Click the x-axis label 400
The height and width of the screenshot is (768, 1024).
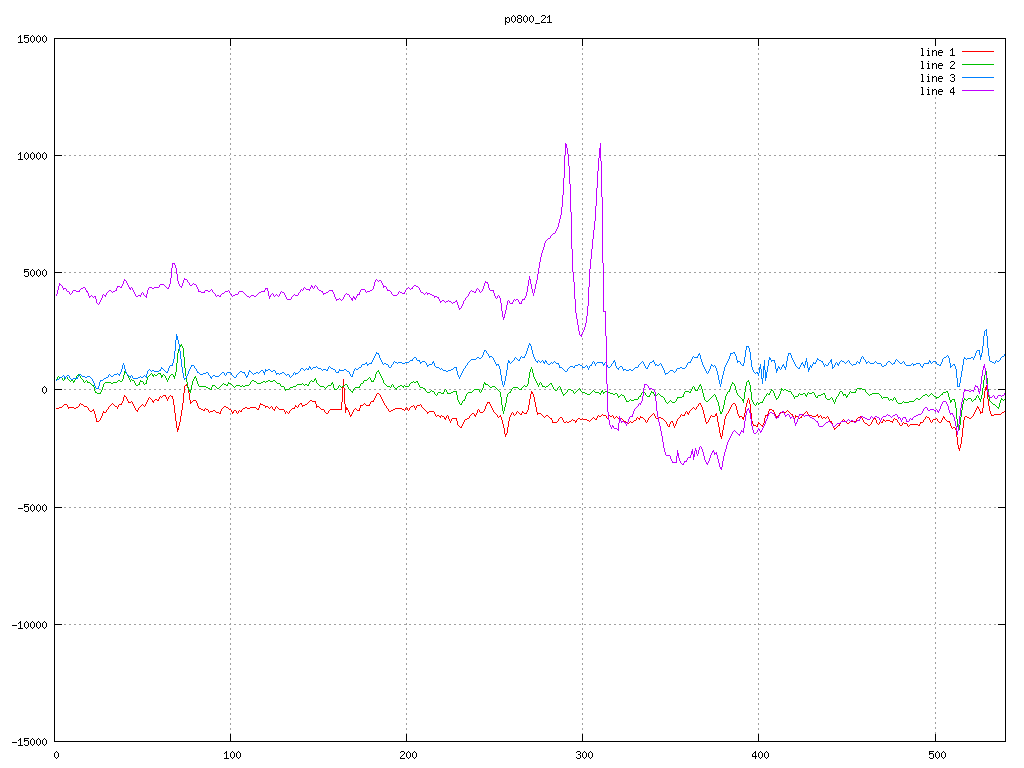point(761,756)
